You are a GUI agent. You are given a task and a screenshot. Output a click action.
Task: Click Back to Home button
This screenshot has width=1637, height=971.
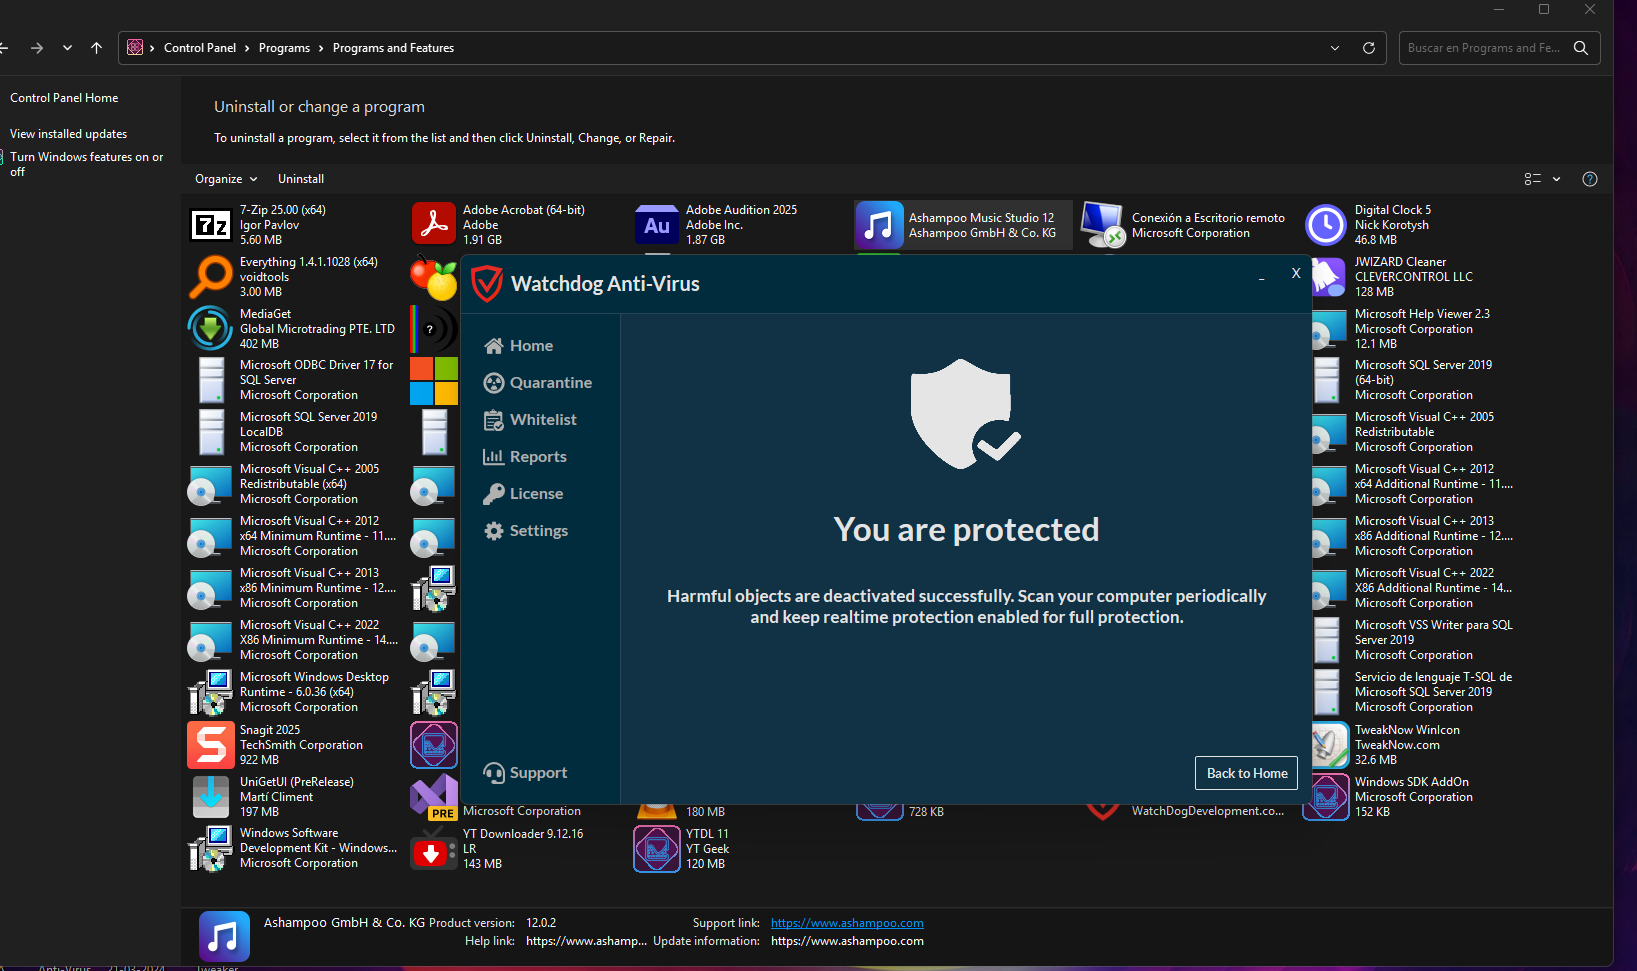(x=1246, y=773)
